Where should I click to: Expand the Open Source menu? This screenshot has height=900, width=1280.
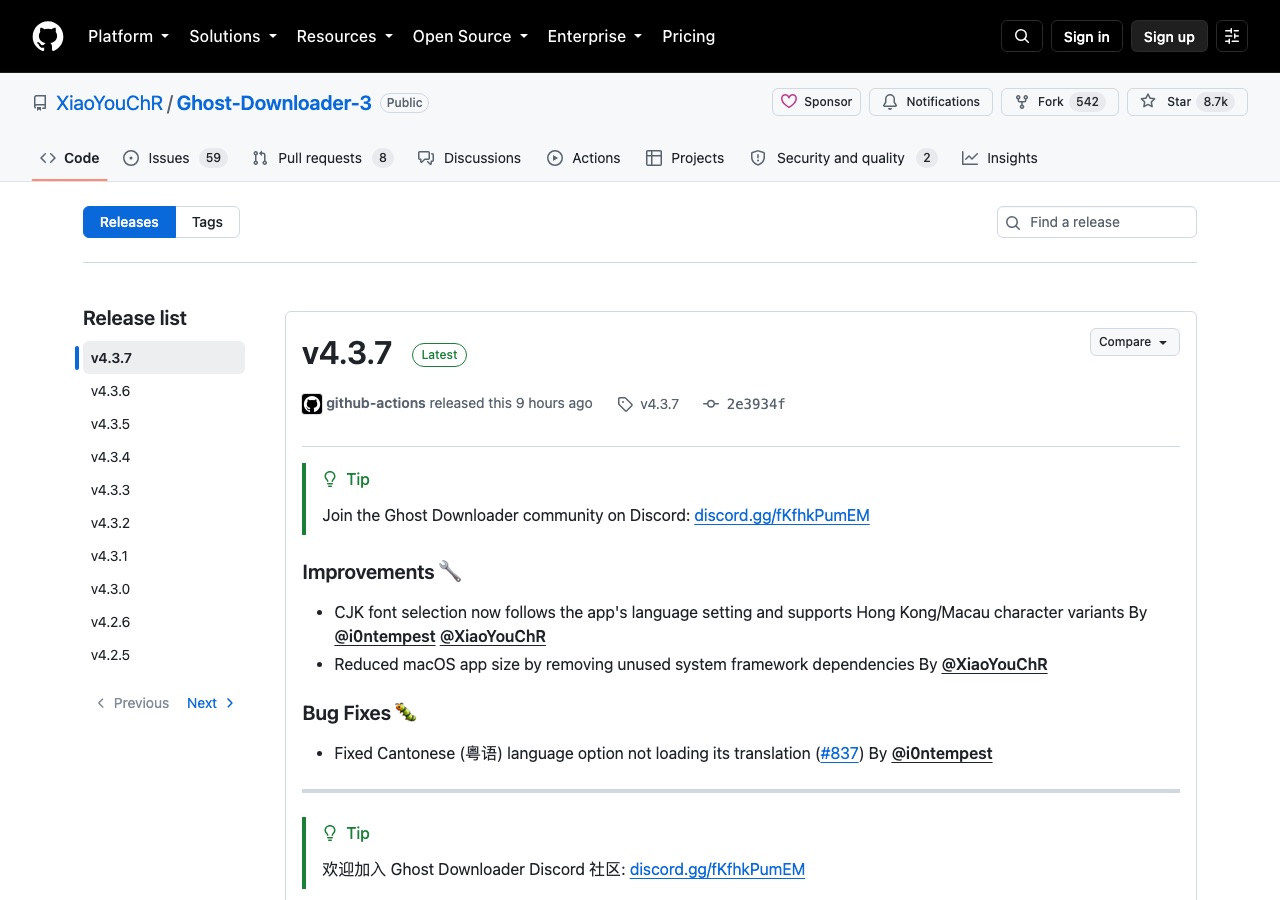pos(470,36)
